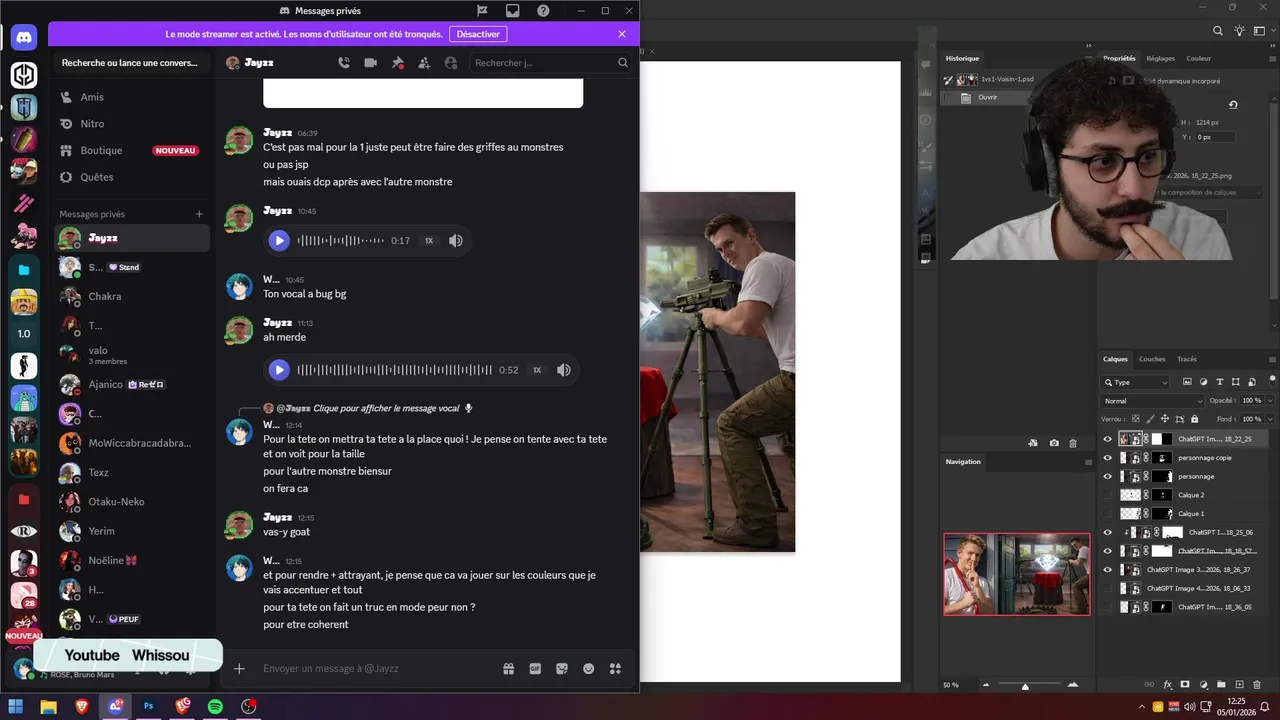The image size is (1280, 720).
Task: Show the 'Calque 1' layer
Action: (x=1107, y=513)
